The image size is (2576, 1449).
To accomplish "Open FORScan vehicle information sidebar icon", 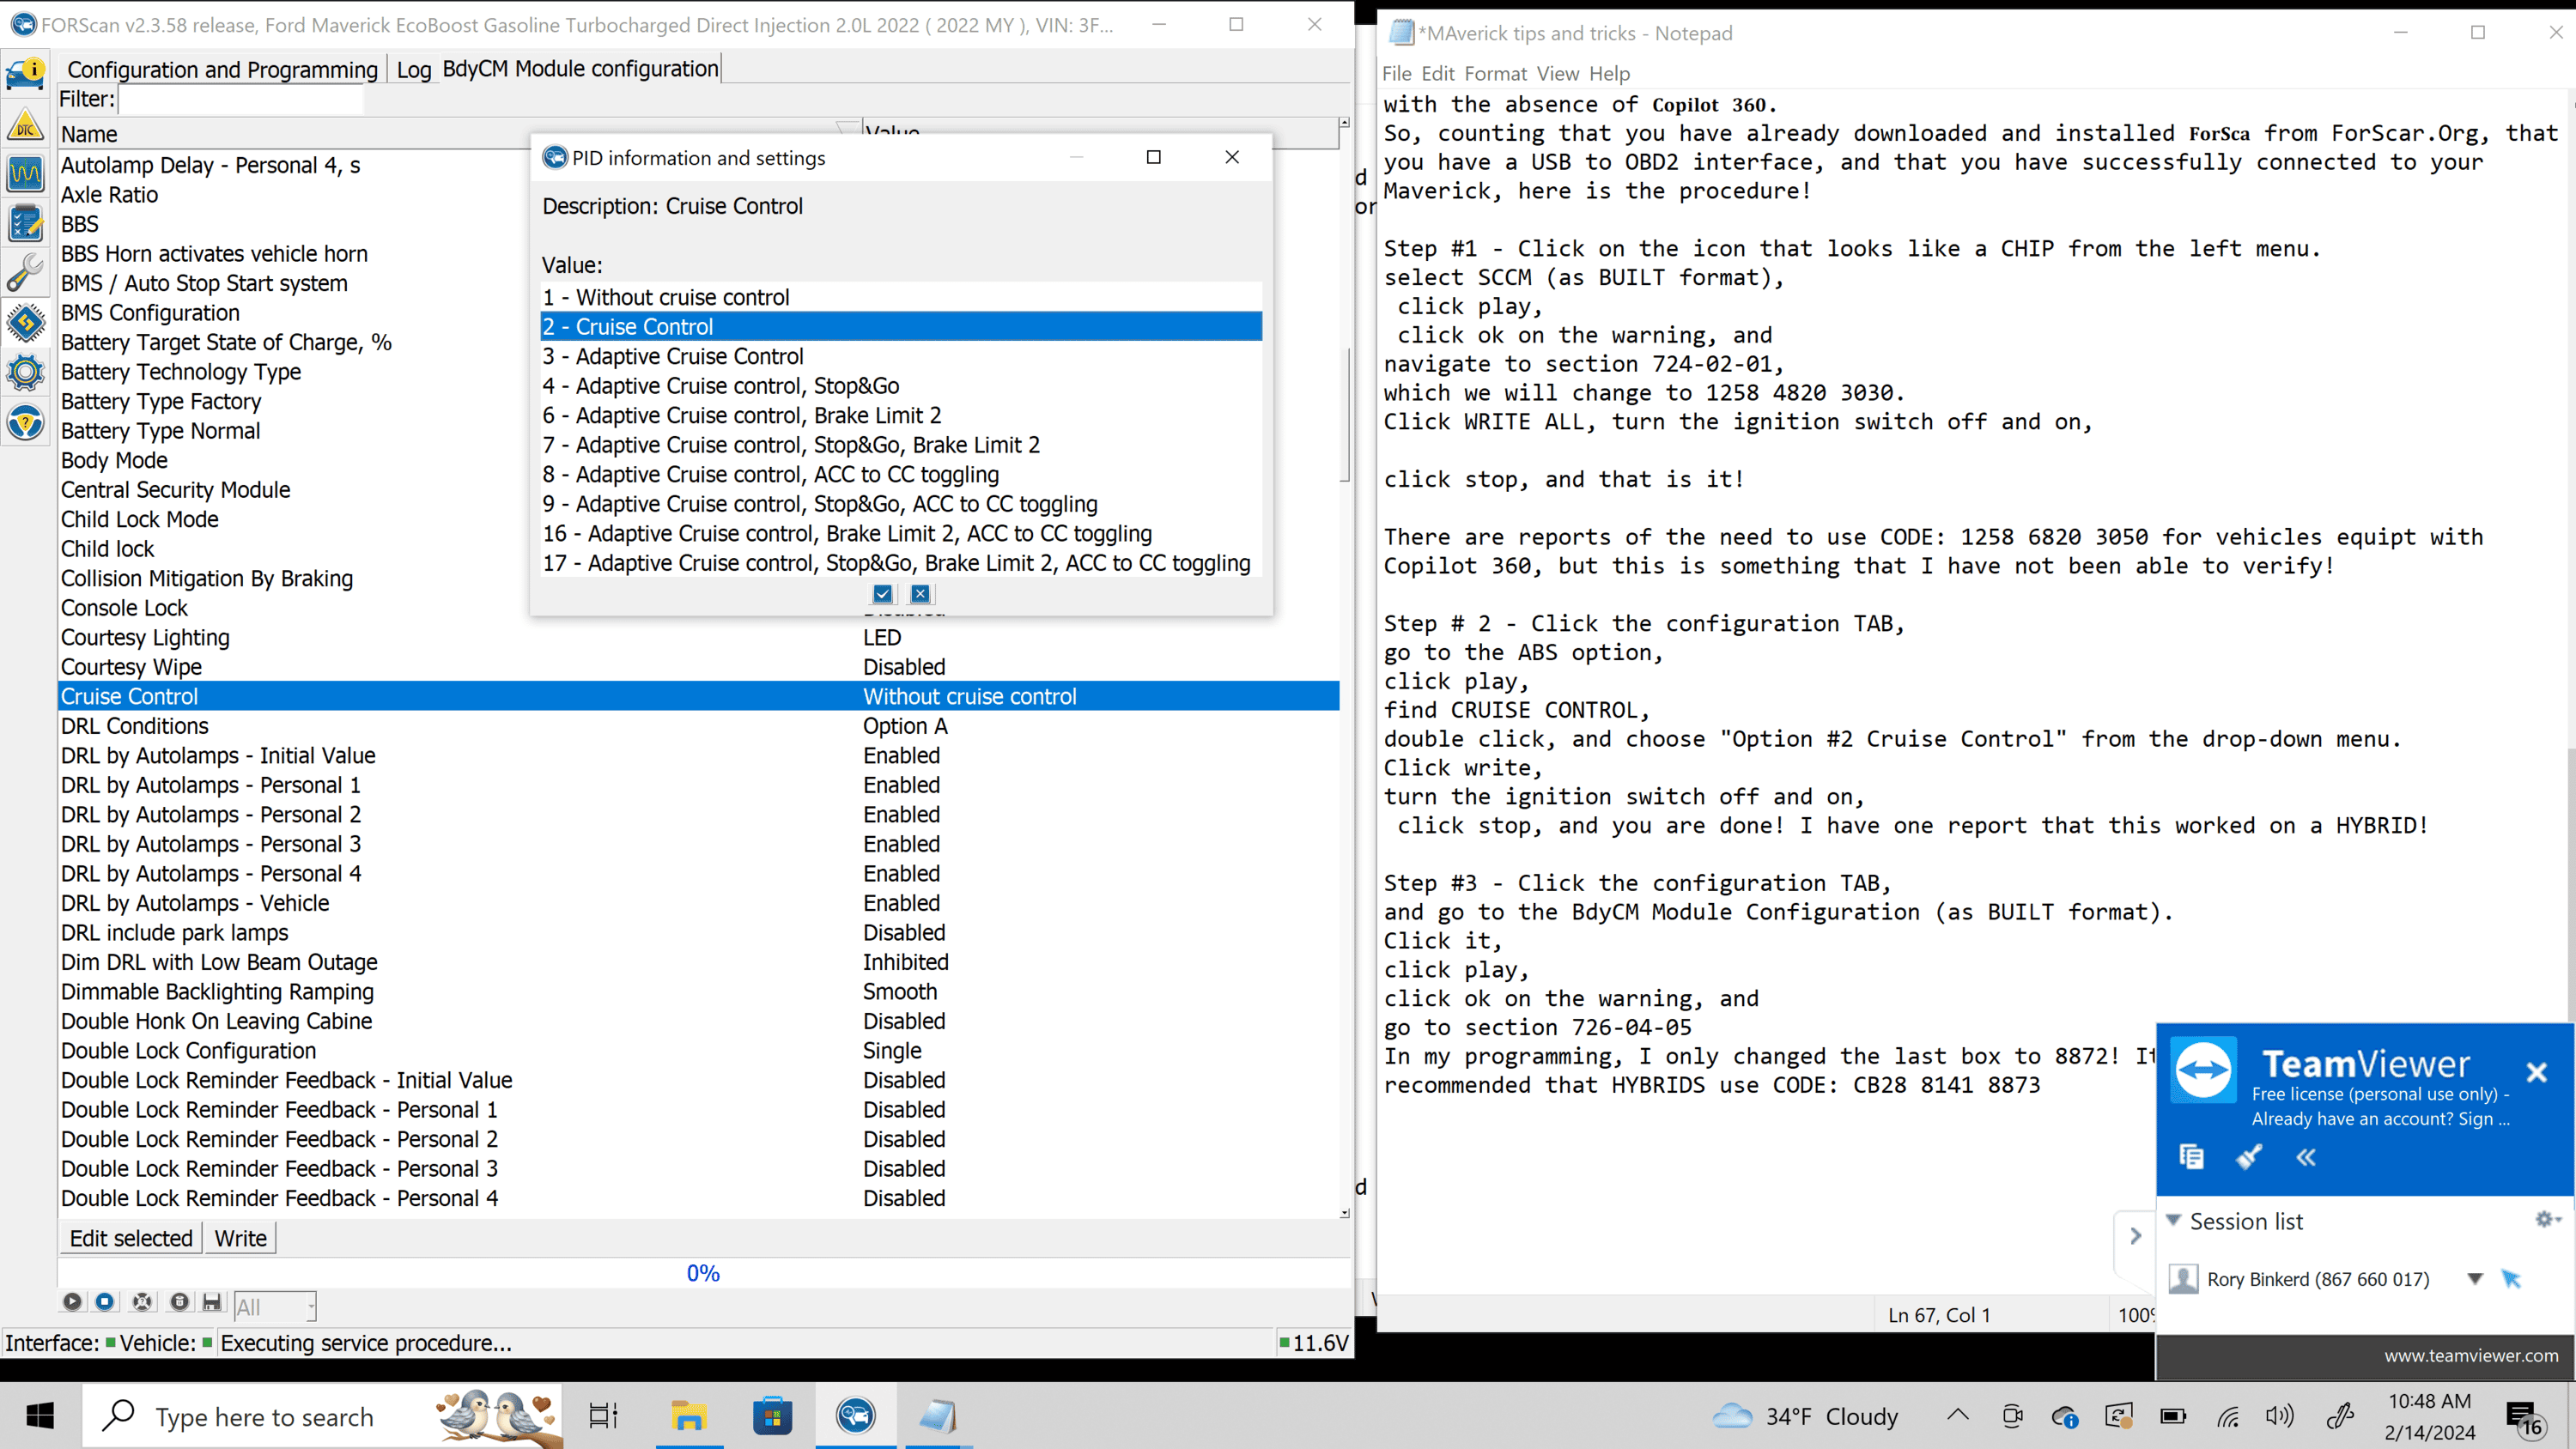I will tap(25, 72).
